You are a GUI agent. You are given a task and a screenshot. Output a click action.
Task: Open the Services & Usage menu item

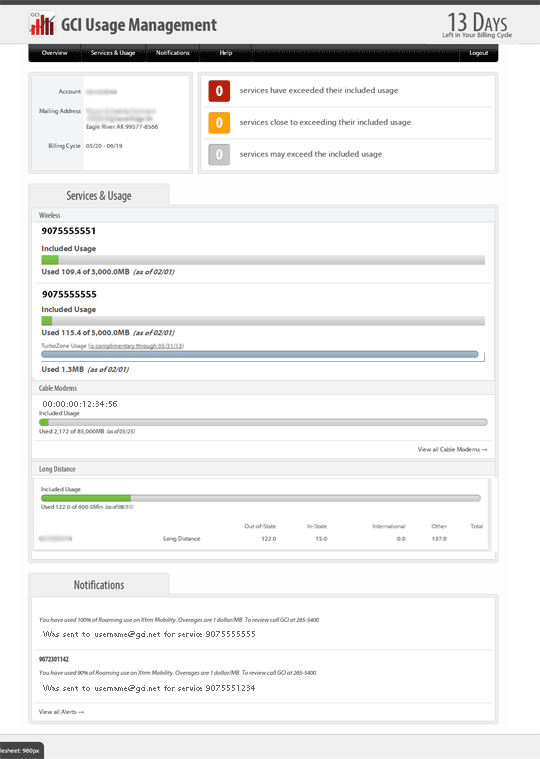coord(113,53)
